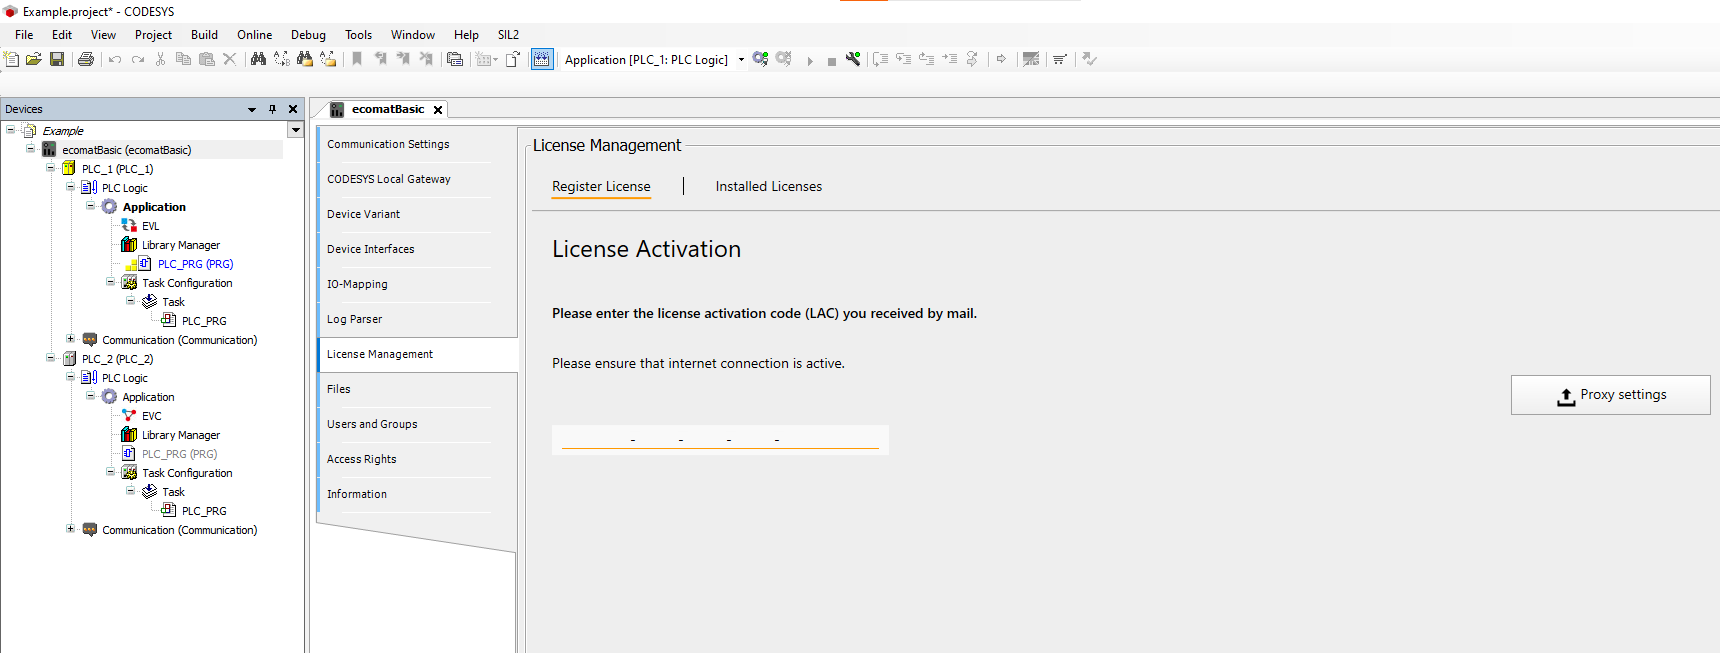
Task: Open the Log Parser page
Action: [354, 319]
